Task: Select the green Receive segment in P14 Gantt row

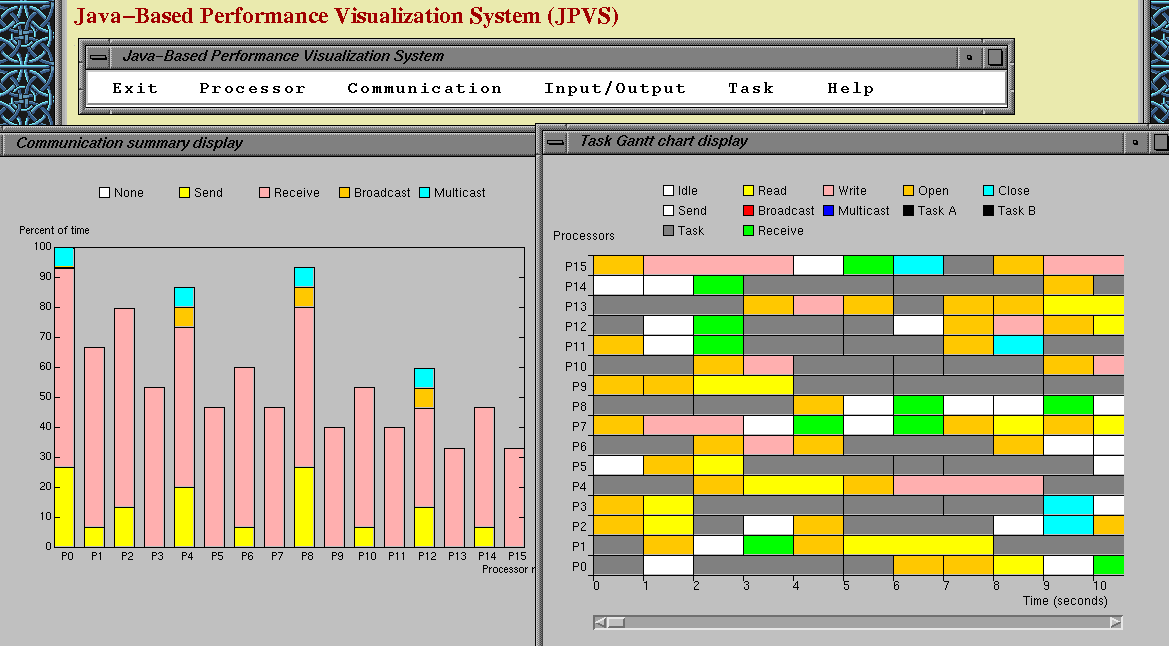Action: click(x=719, y=286)
